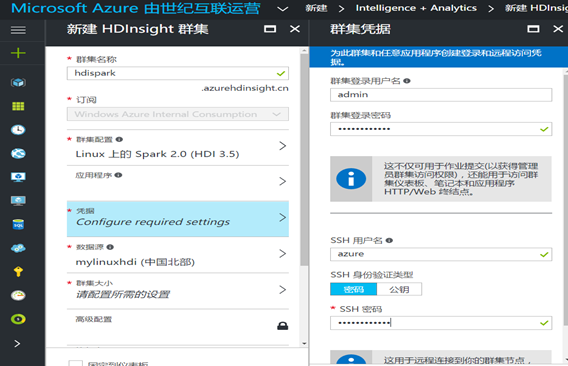The width and height of the screenshot is (568, 366).
Task: Open the cube resource icon in sidebar
Action: tap(18, 83)
